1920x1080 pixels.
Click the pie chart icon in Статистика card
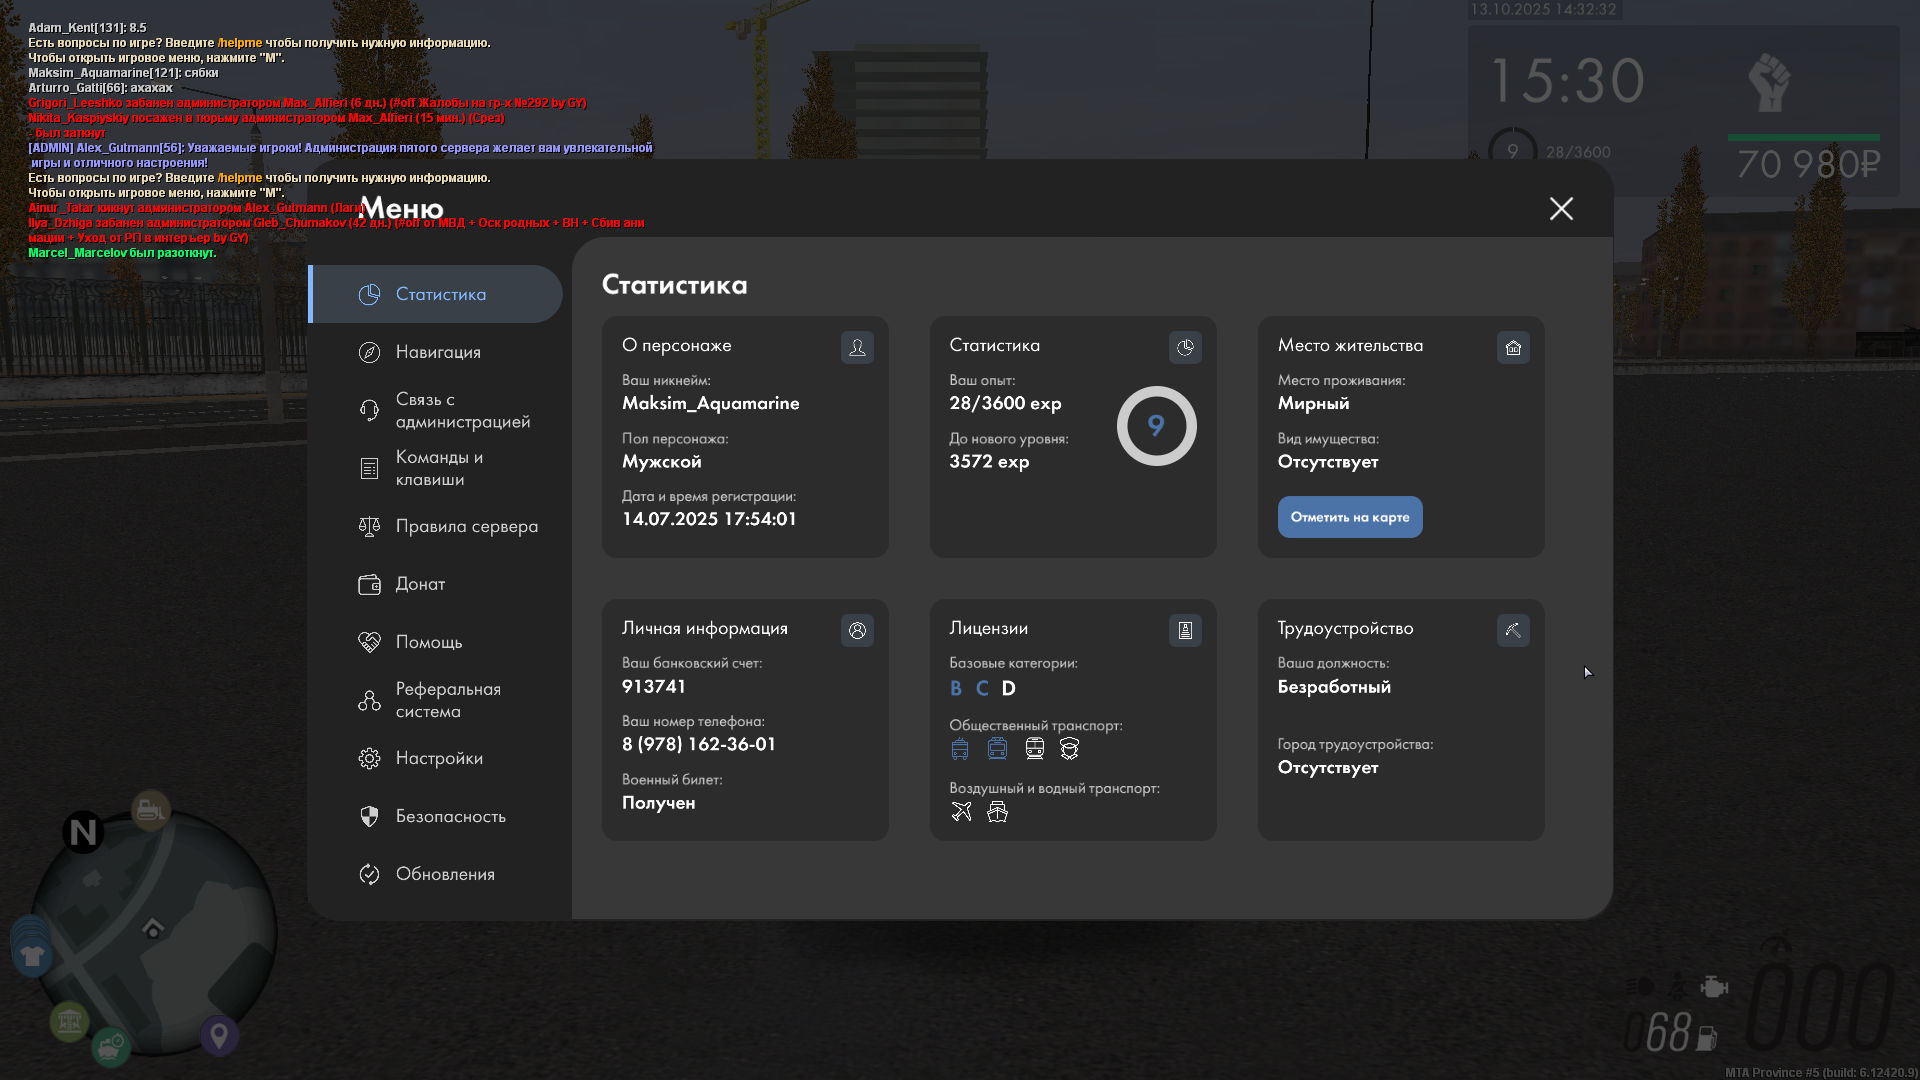(1185, 347)
